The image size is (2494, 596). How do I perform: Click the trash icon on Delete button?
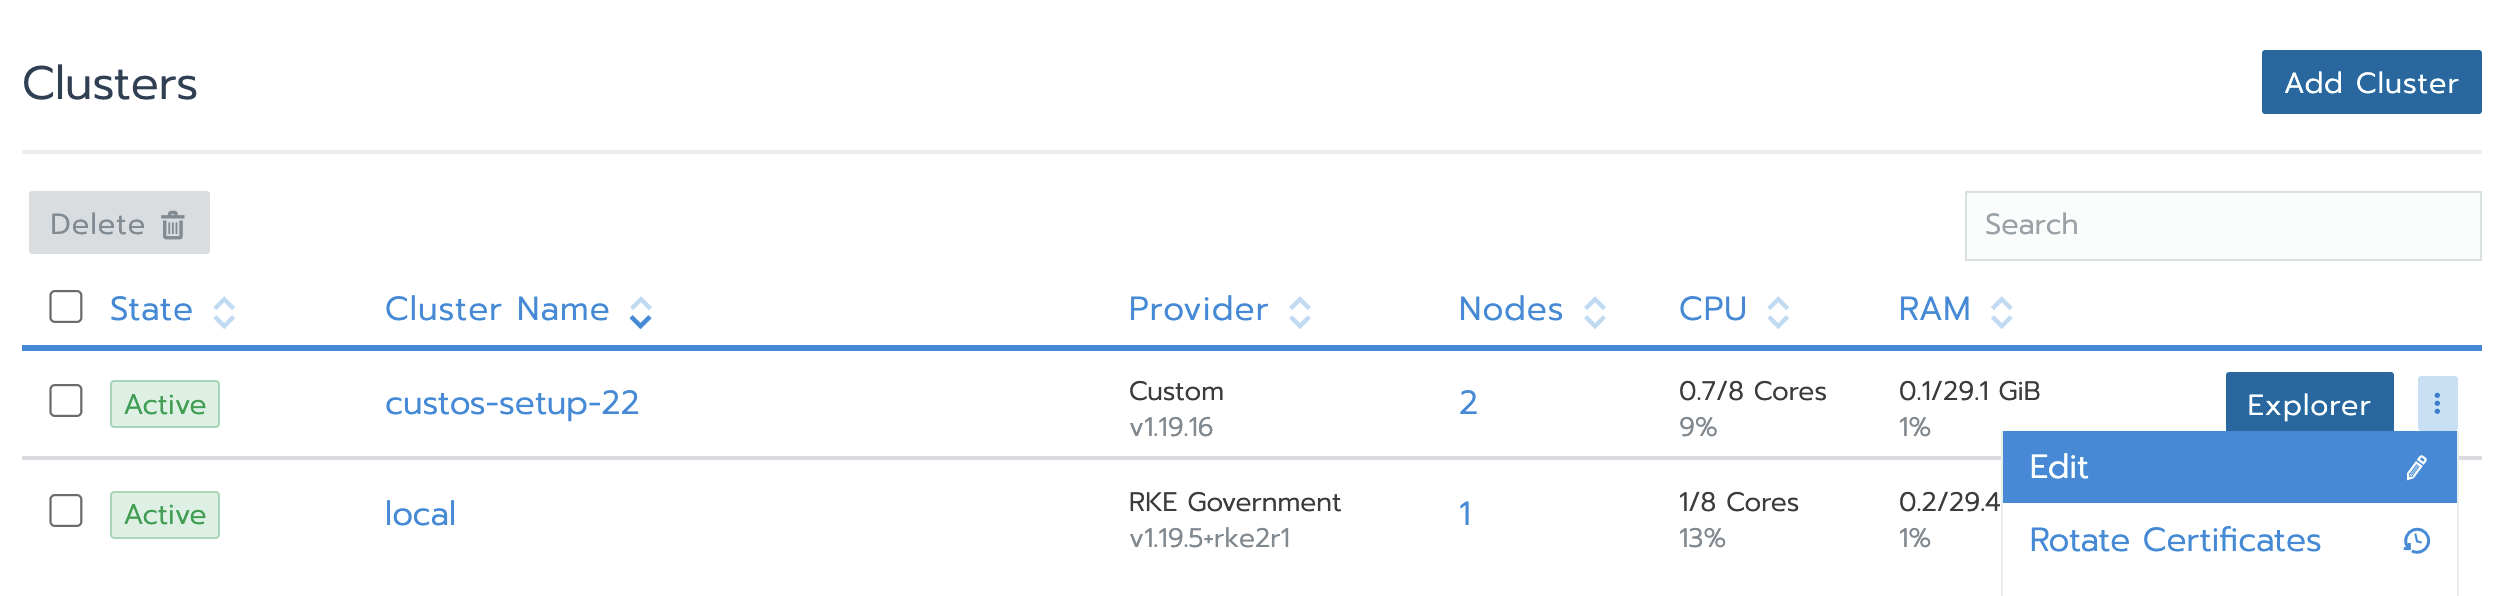tap(173, 225)
